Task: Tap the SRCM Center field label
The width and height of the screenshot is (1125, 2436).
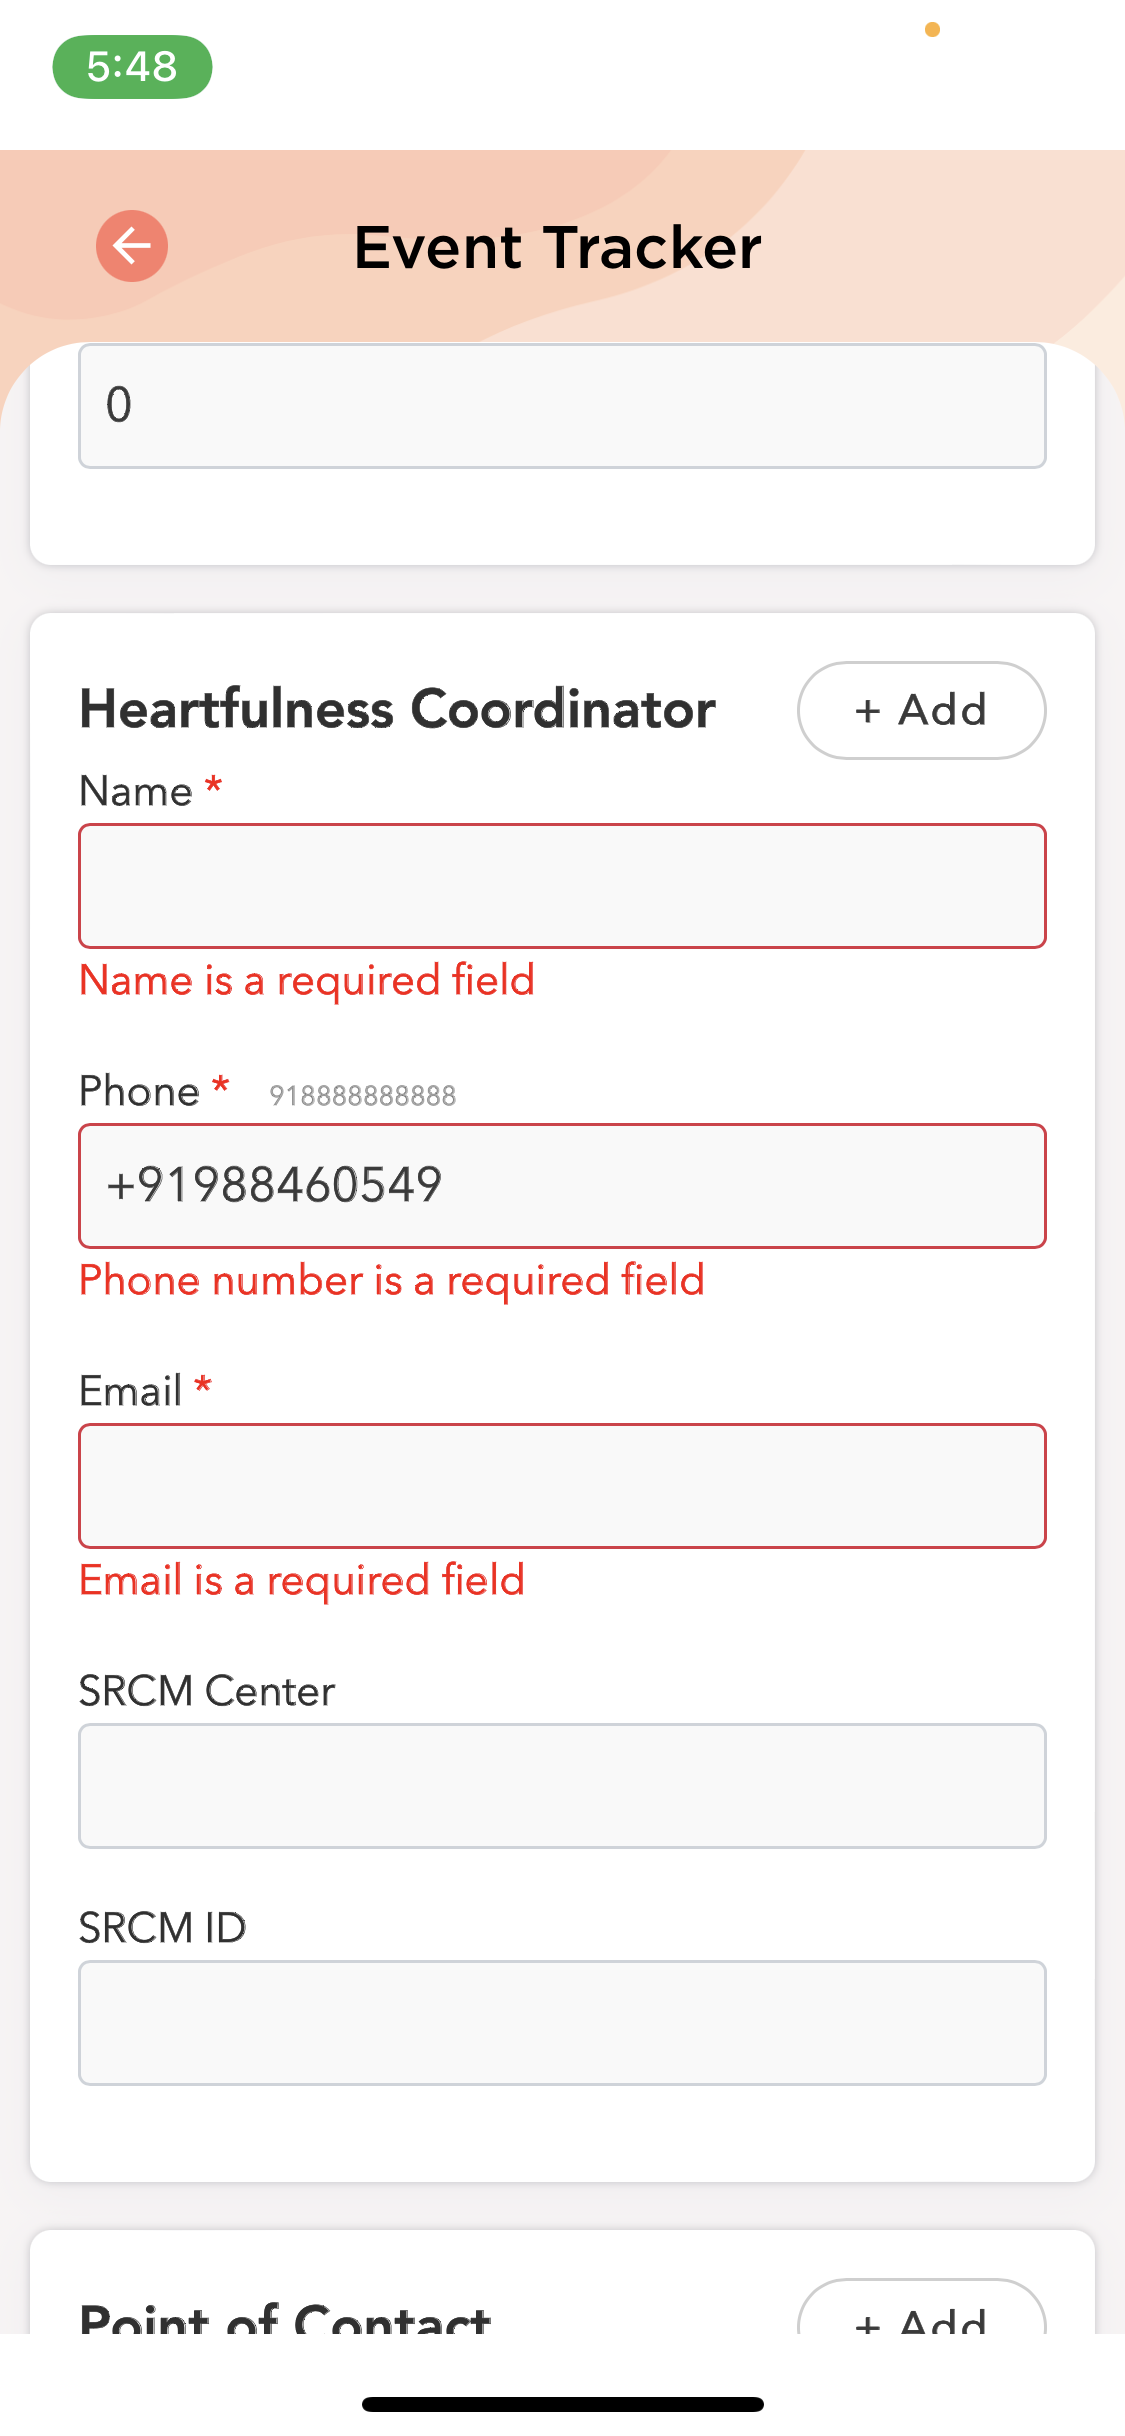Action: click(x=207, y=1691)
